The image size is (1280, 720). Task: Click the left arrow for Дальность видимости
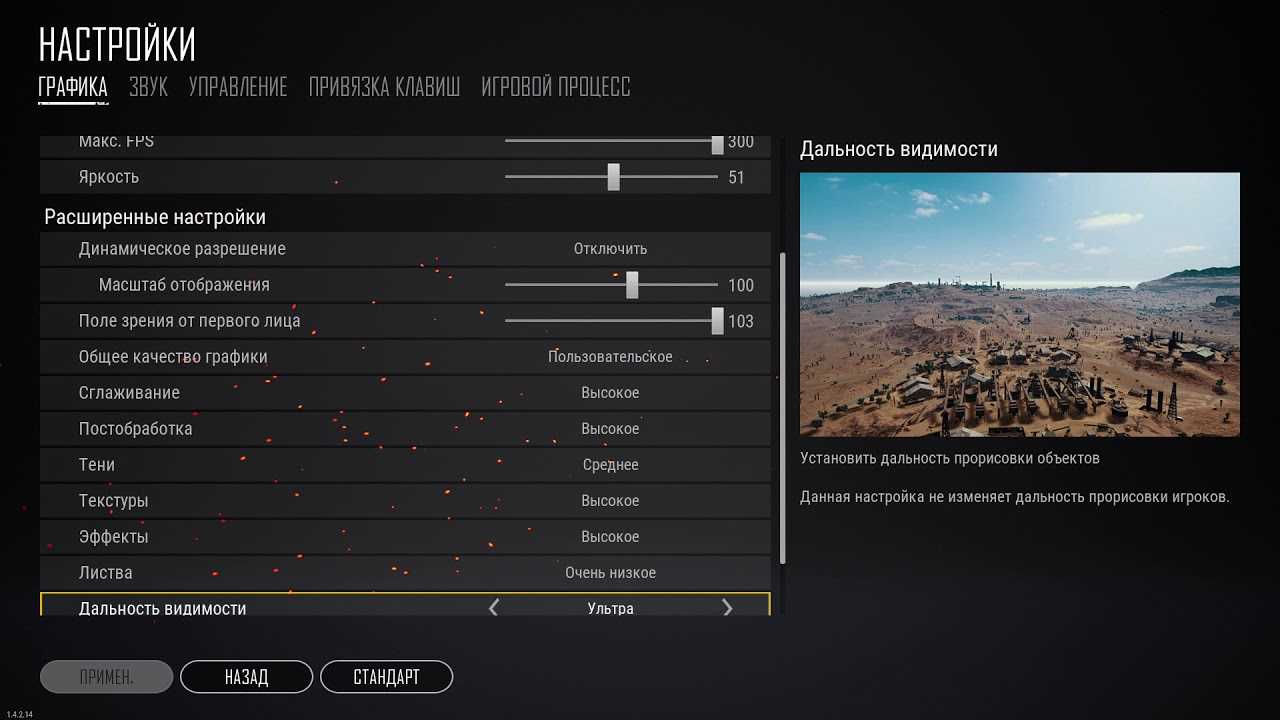pyautogui.click(x=493, y=608)
